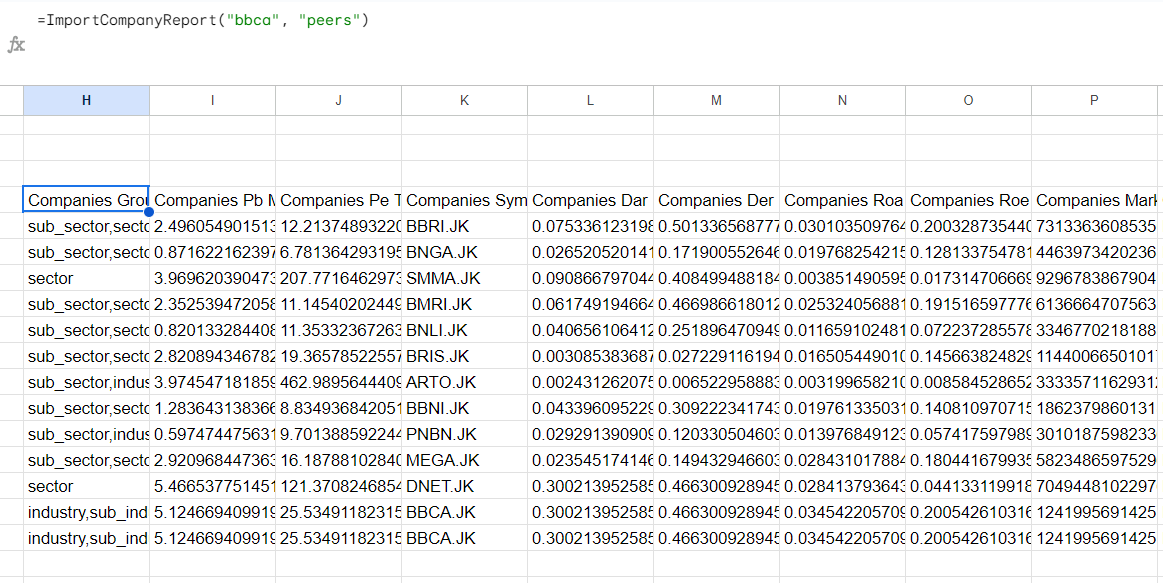Click the sector cell in DNET.JK row
The image size is (1163, 583).
(86, 486)
